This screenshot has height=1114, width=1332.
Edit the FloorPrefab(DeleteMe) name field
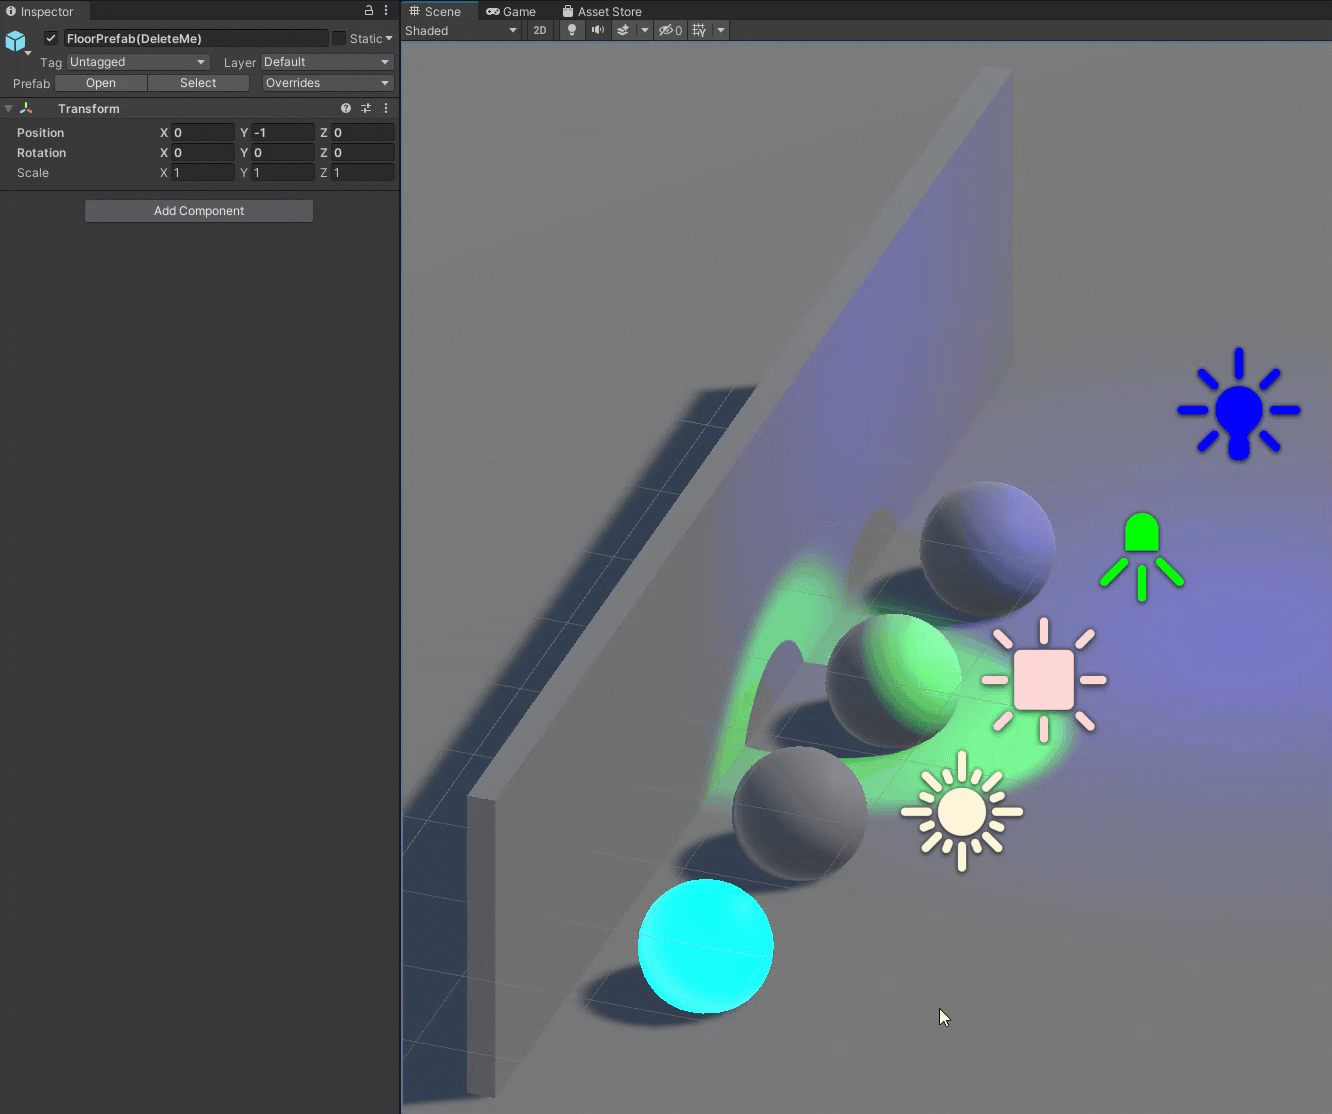click(196, 38)
